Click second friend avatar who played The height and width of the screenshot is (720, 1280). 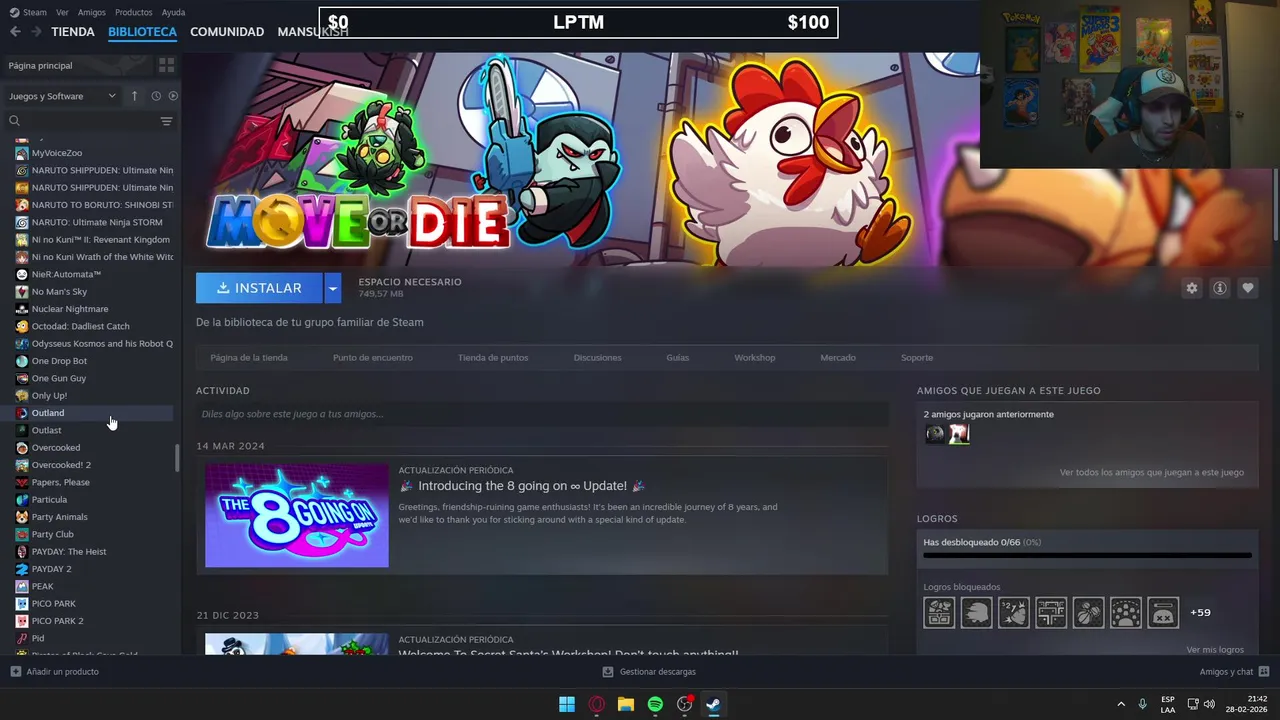[959, 434]
